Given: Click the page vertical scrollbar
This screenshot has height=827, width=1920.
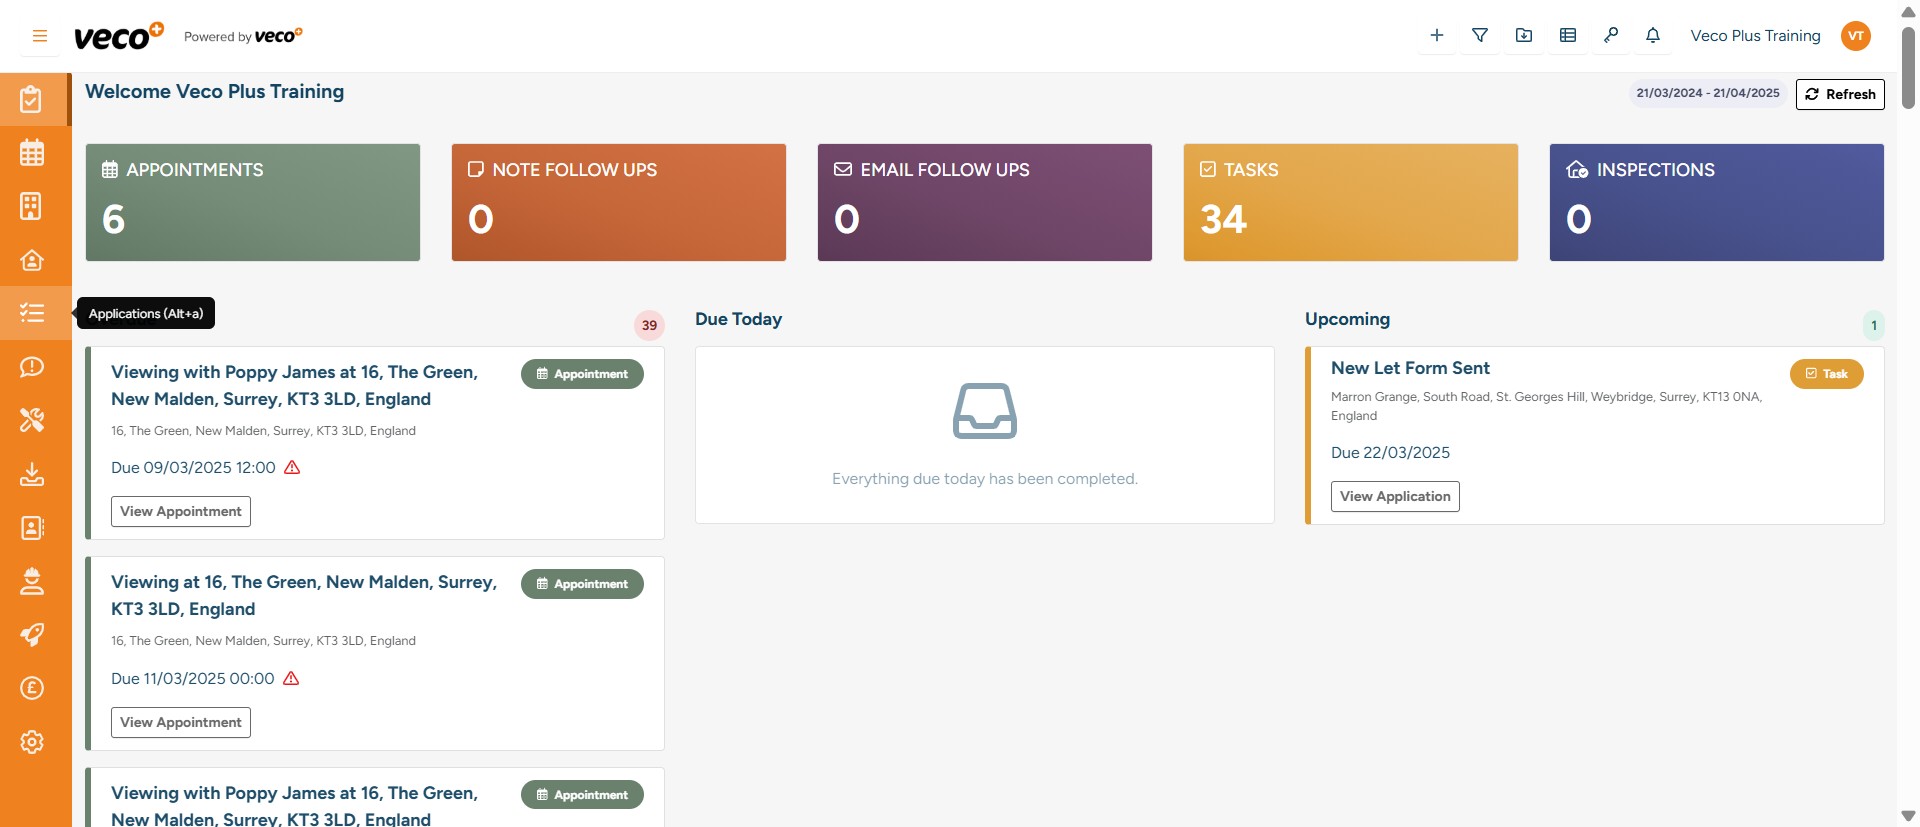Looking at the screenshot, I should 1908,70.
